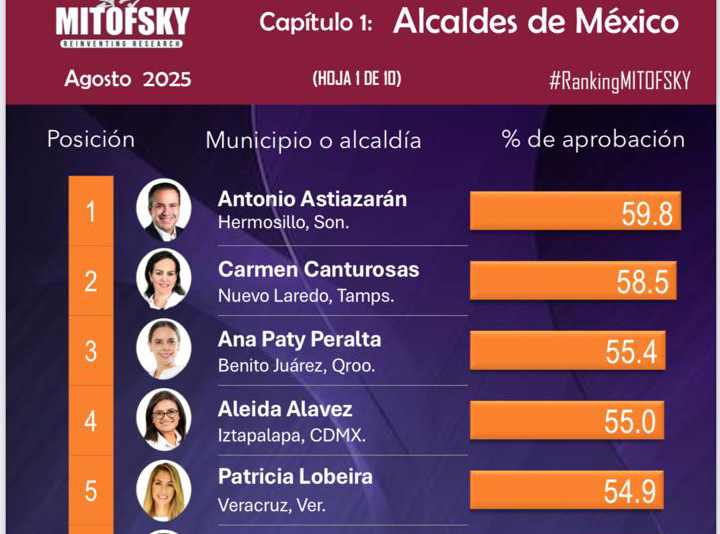Click position number 1 box
This screenshot has width=720, height=534.
[91, 211]
